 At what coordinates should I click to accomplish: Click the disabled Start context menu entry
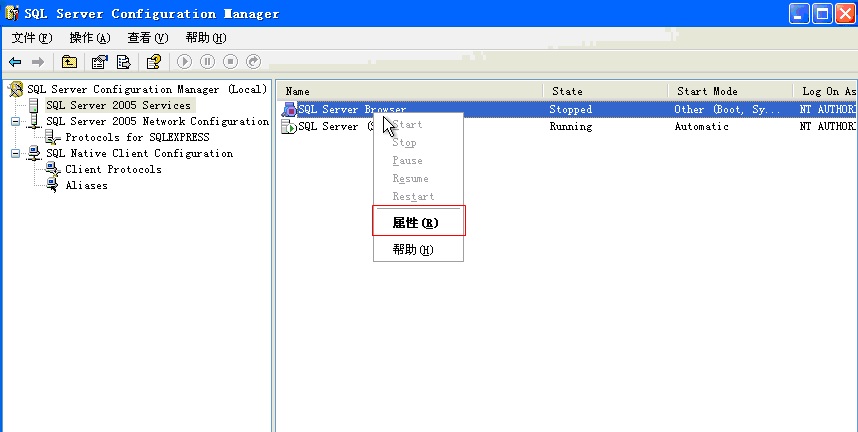point(419,125)
